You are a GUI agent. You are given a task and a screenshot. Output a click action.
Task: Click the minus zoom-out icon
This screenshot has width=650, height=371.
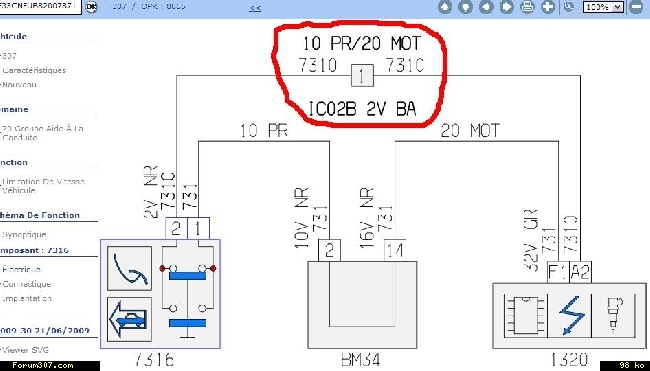[x=636, y=7]
